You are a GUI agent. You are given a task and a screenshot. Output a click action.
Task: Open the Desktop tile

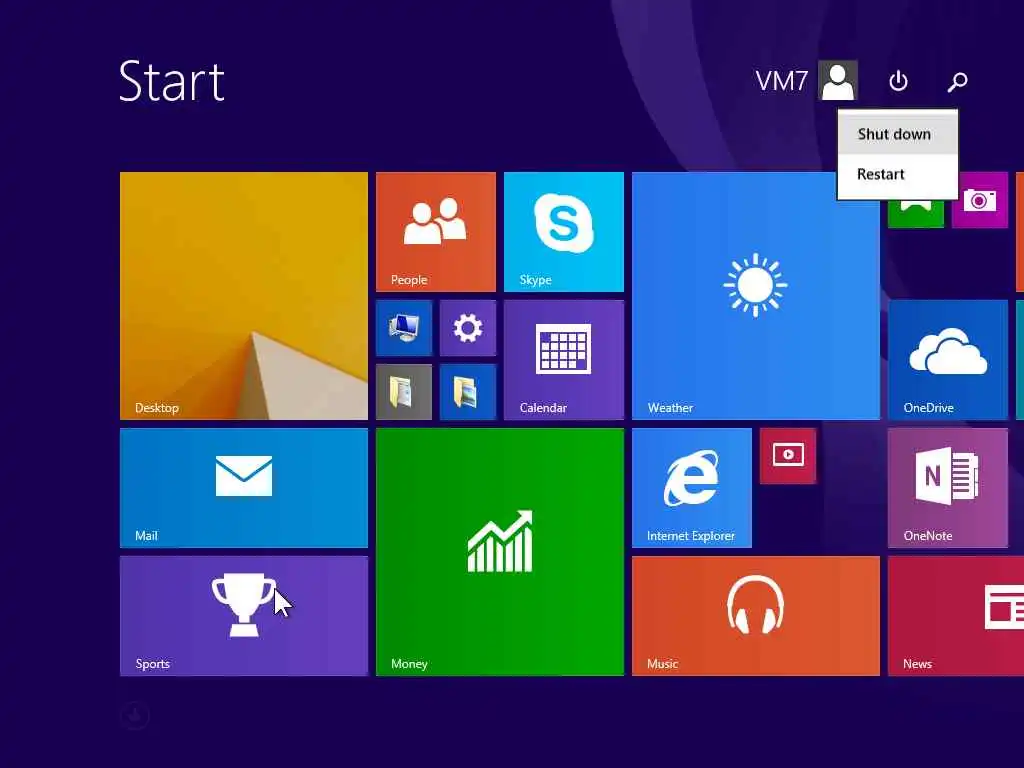tap(244, 296)
